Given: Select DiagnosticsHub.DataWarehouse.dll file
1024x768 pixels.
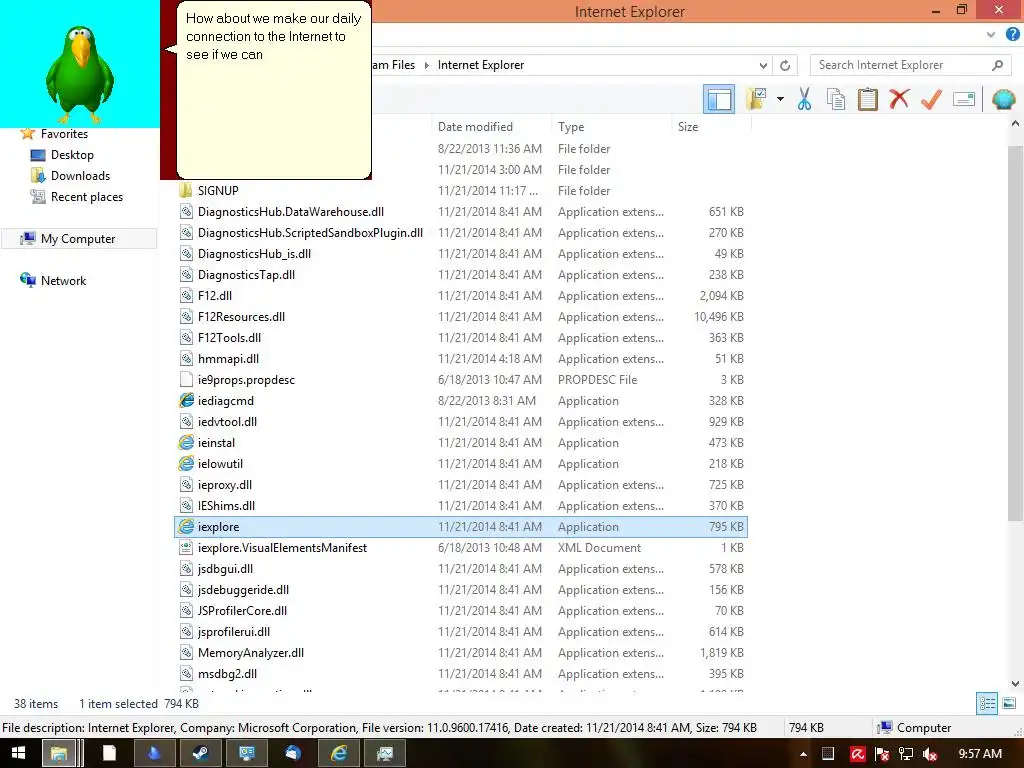Looking at the screenshot, I should point(461,212).
